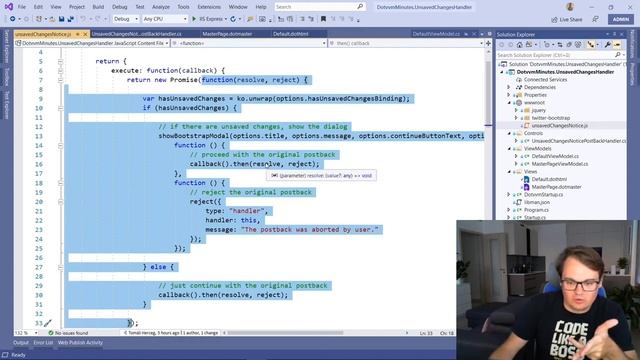
Task: Click the user account avatar
Action: 570,7
